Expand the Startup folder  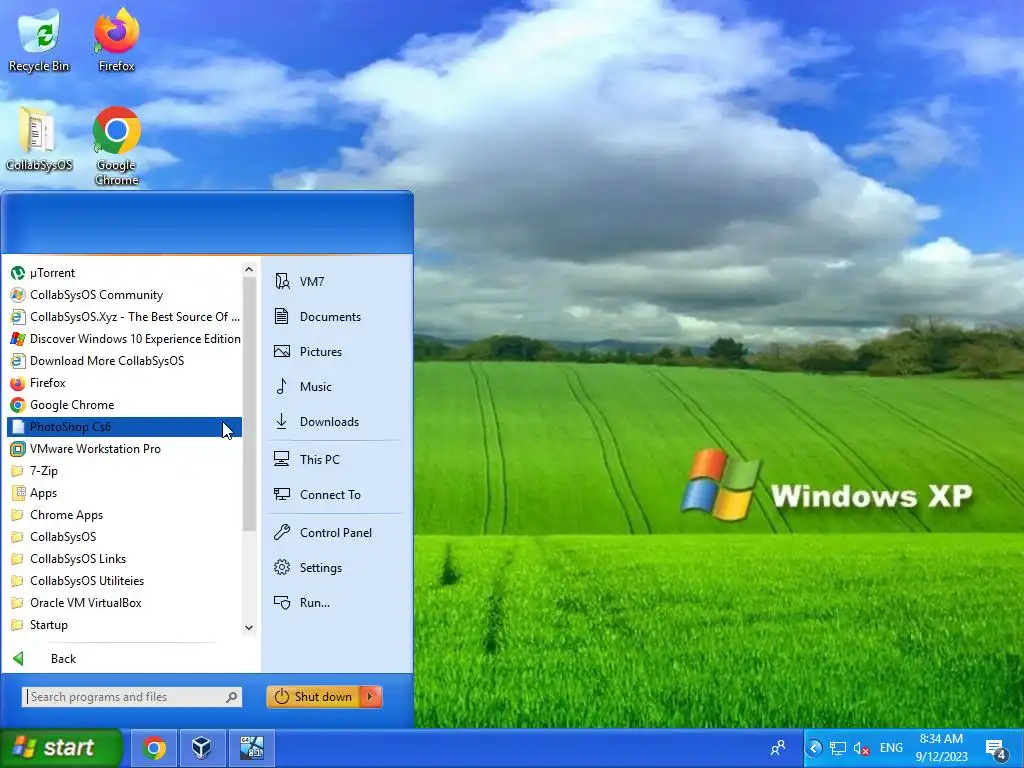(124, 625)
